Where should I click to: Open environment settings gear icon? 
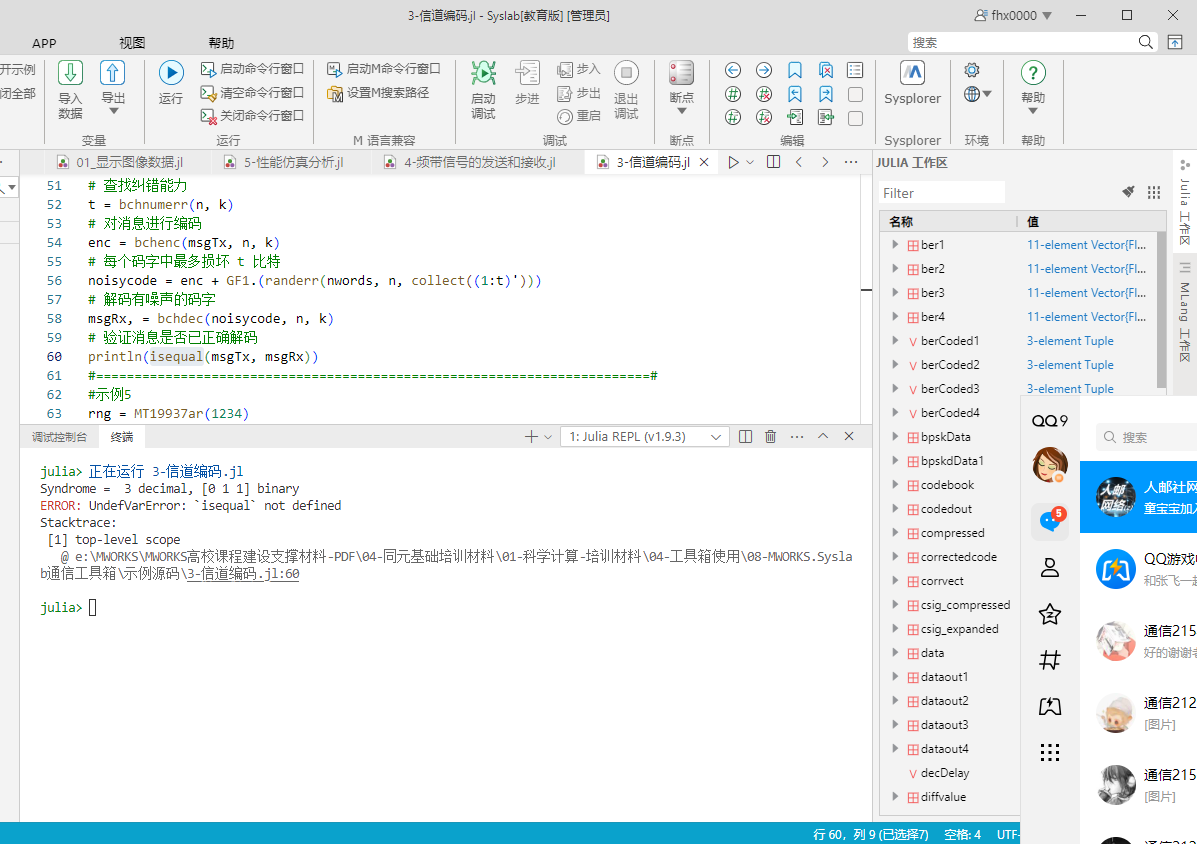click(971, 70)
